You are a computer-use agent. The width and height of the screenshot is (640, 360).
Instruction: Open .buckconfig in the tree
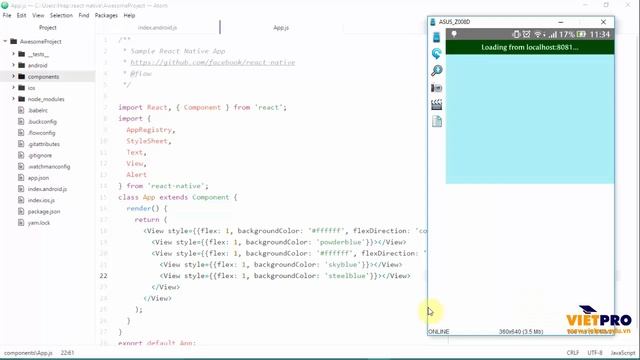pos(42,122)
